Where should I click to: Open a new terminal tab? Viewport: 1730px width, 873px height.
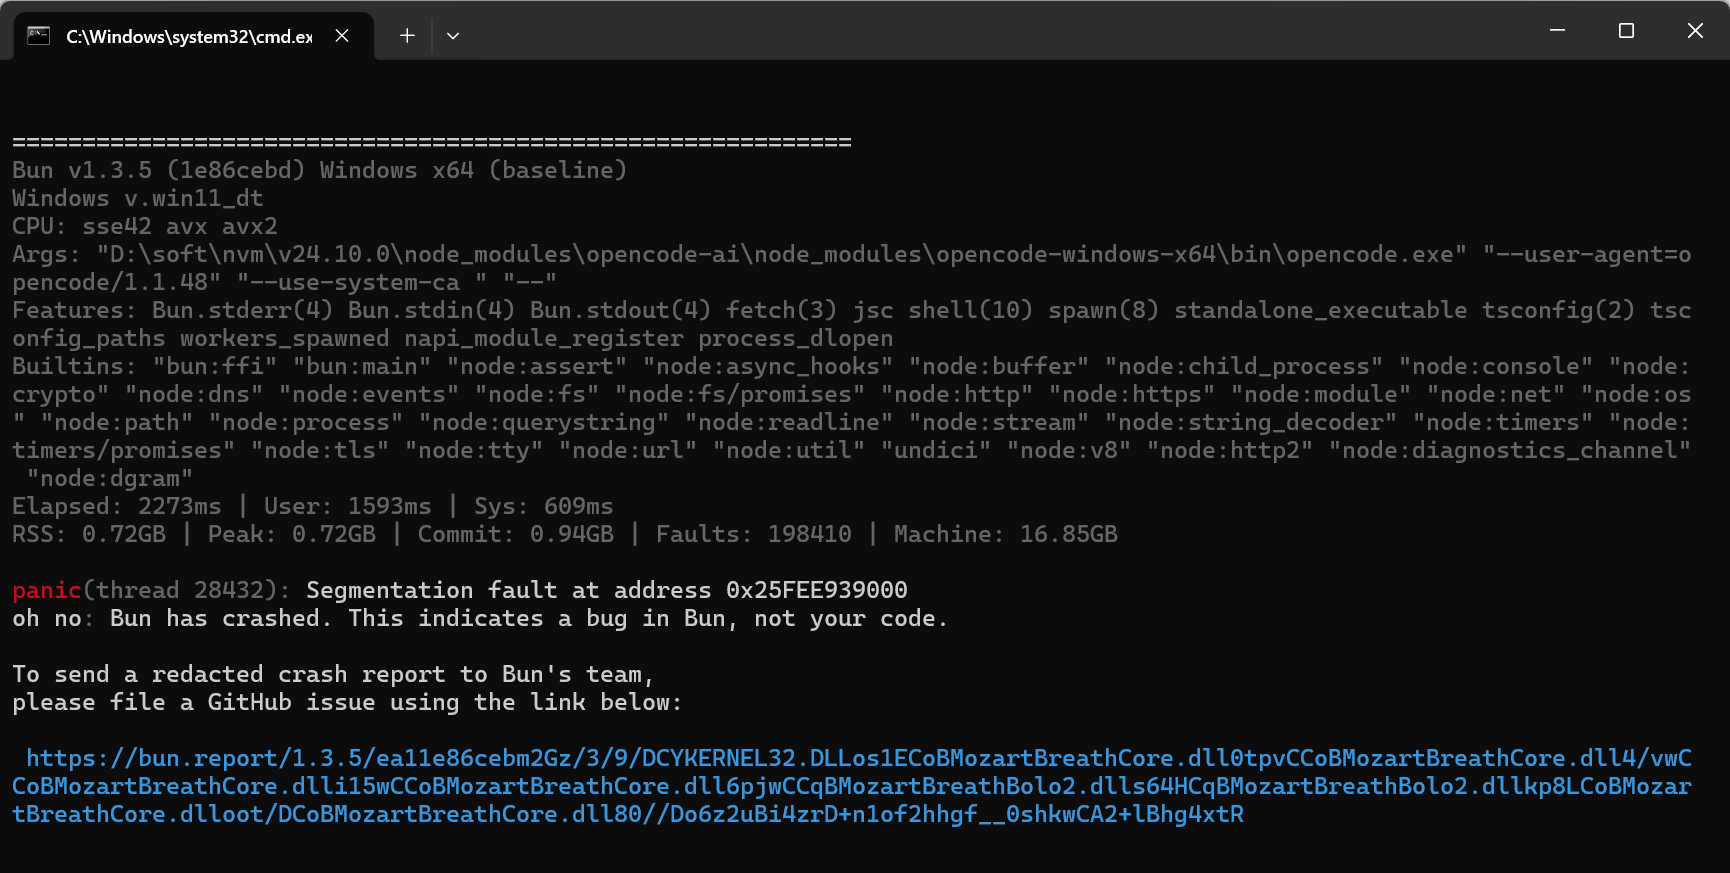pos(407,36)
